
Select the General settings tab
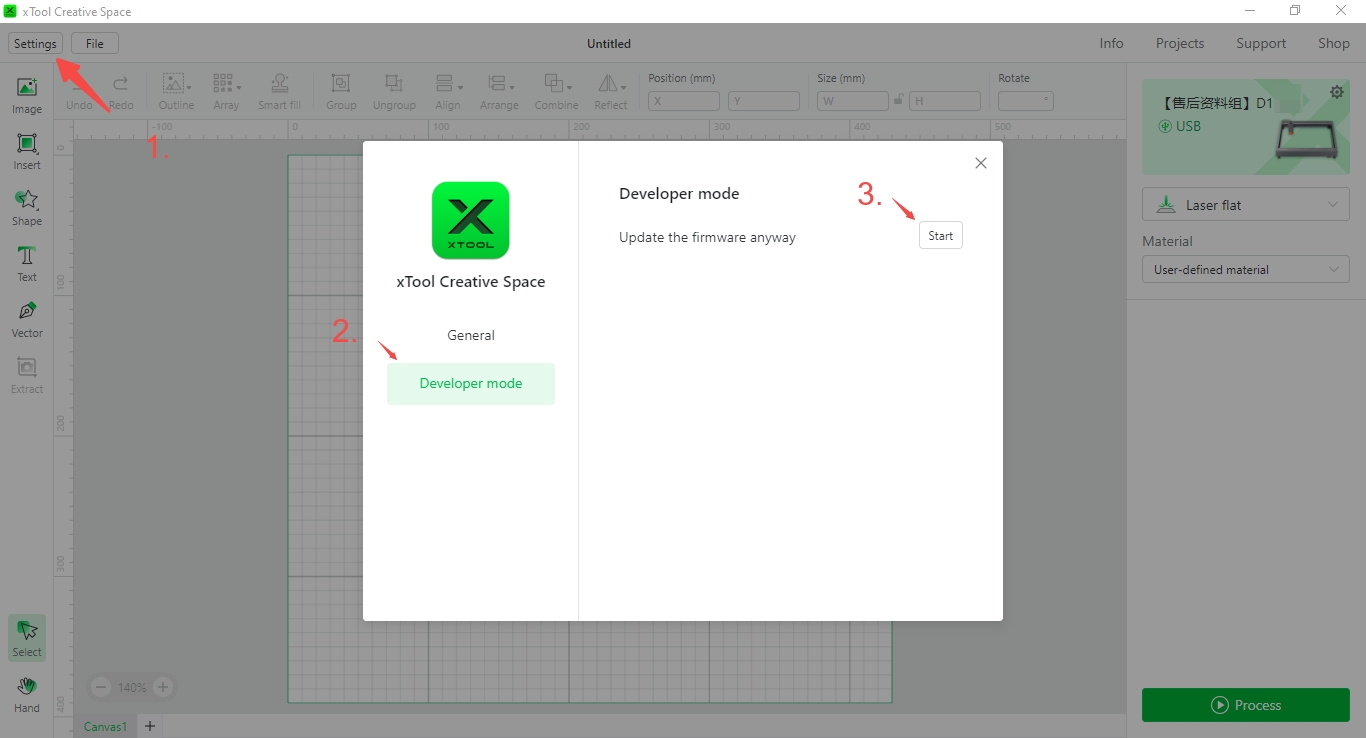click(x=471, y=335)
